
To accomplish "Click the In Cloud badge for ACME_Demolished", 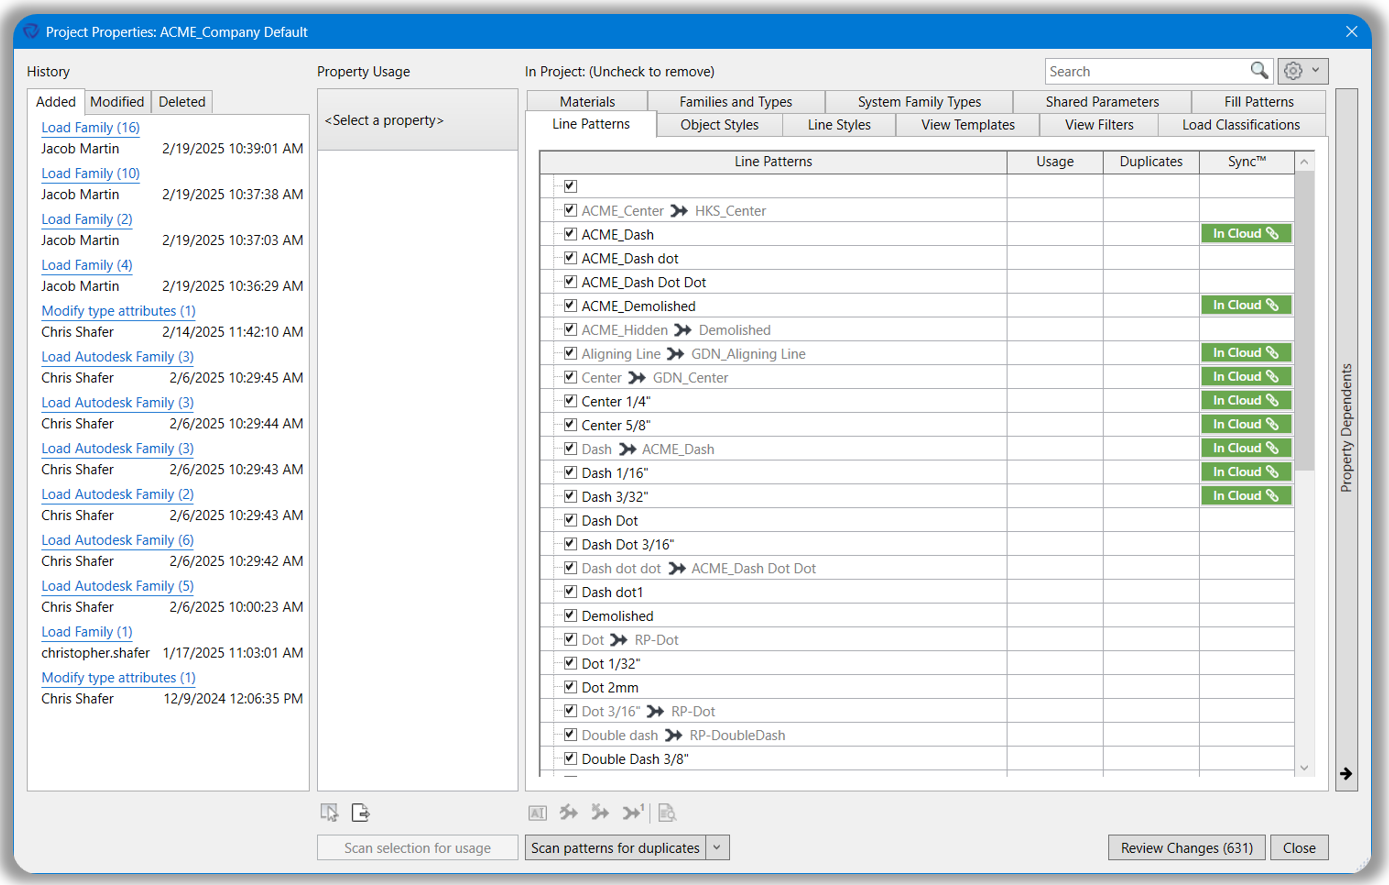I will click(1246, 305).
